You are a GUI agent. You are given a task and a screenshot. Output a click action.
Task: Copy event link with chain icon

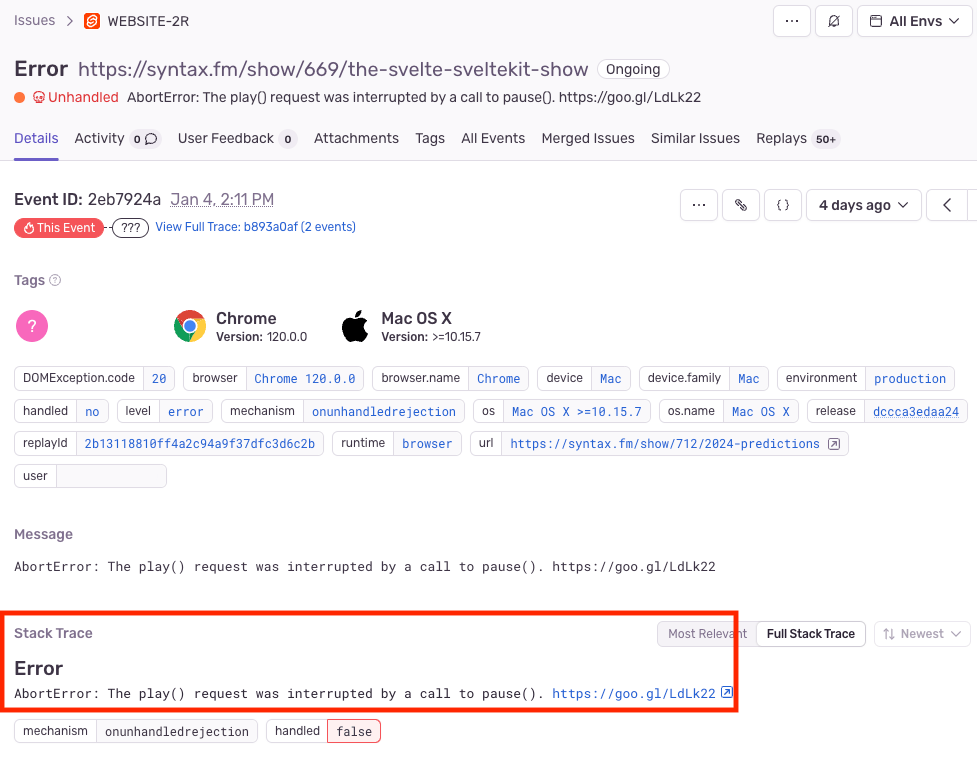click(741, 205)
